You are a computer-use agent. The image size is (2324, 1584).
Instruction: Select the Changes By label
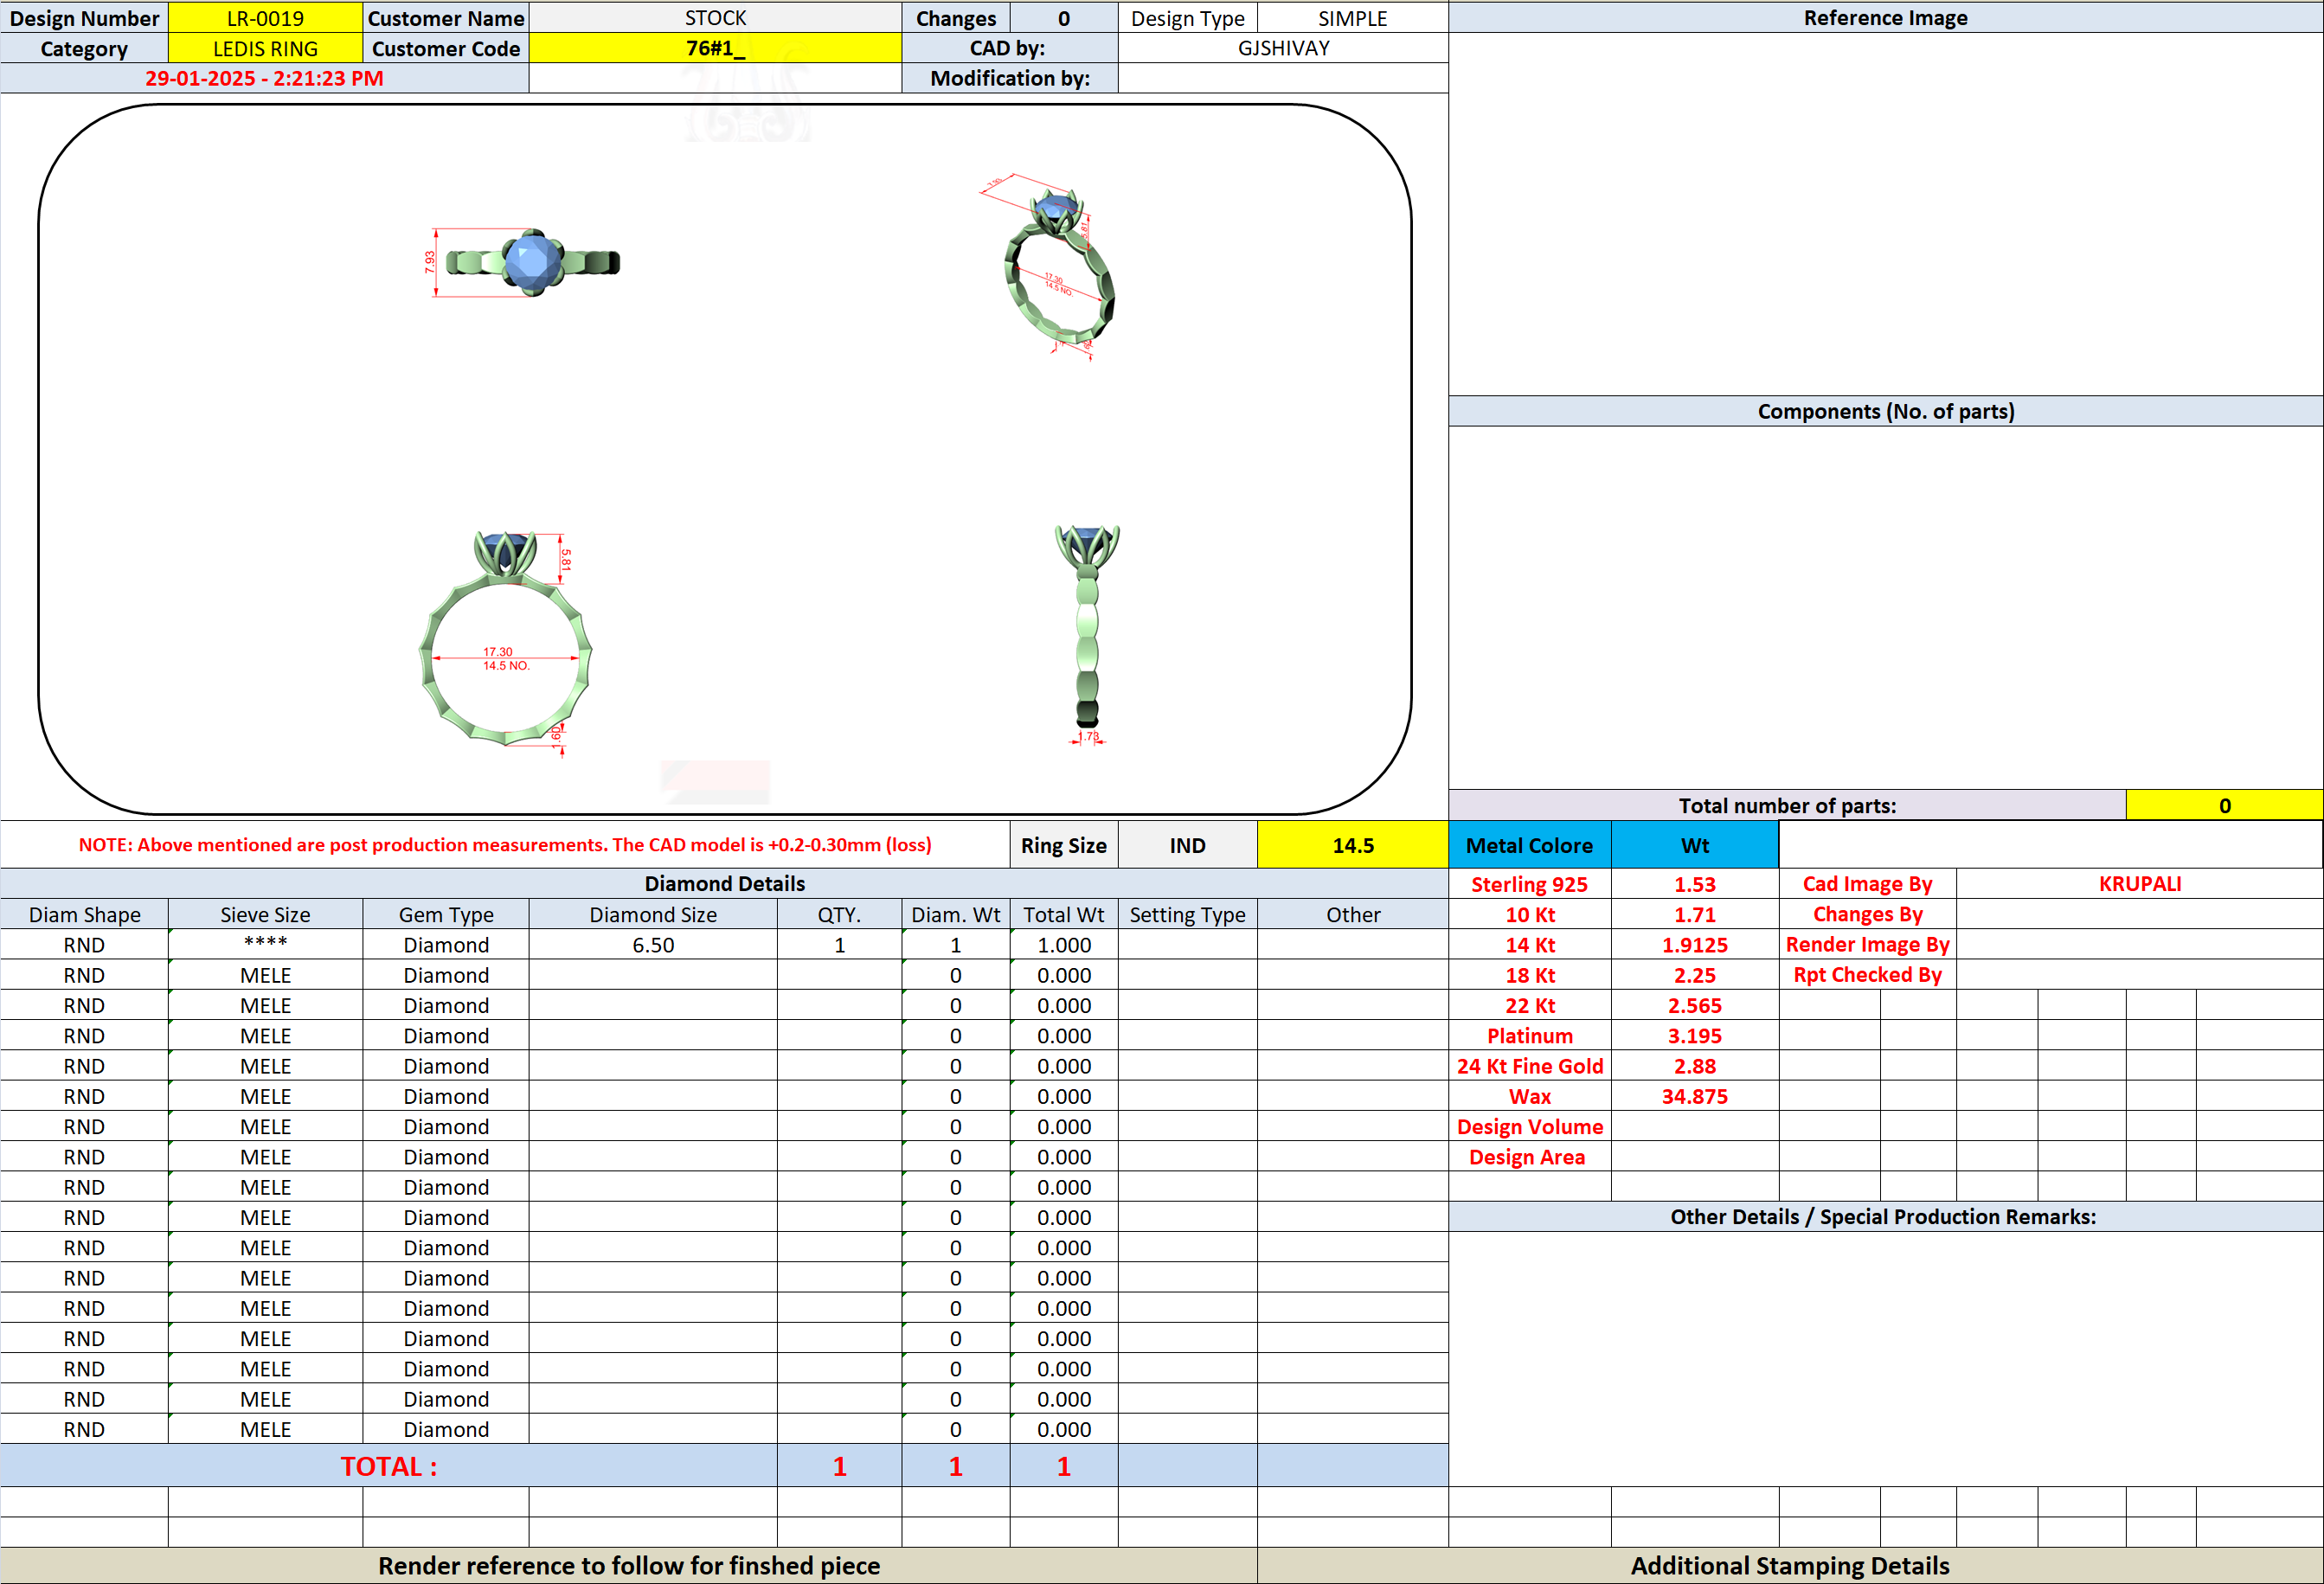pos(1867,914)
